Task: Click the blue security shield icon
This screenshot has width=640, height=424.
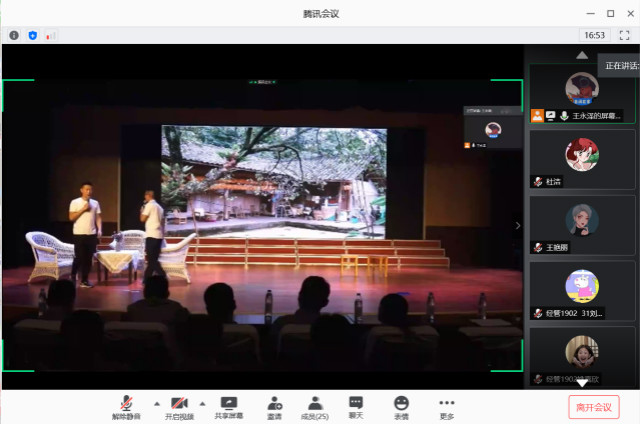Action: point(33,36)
